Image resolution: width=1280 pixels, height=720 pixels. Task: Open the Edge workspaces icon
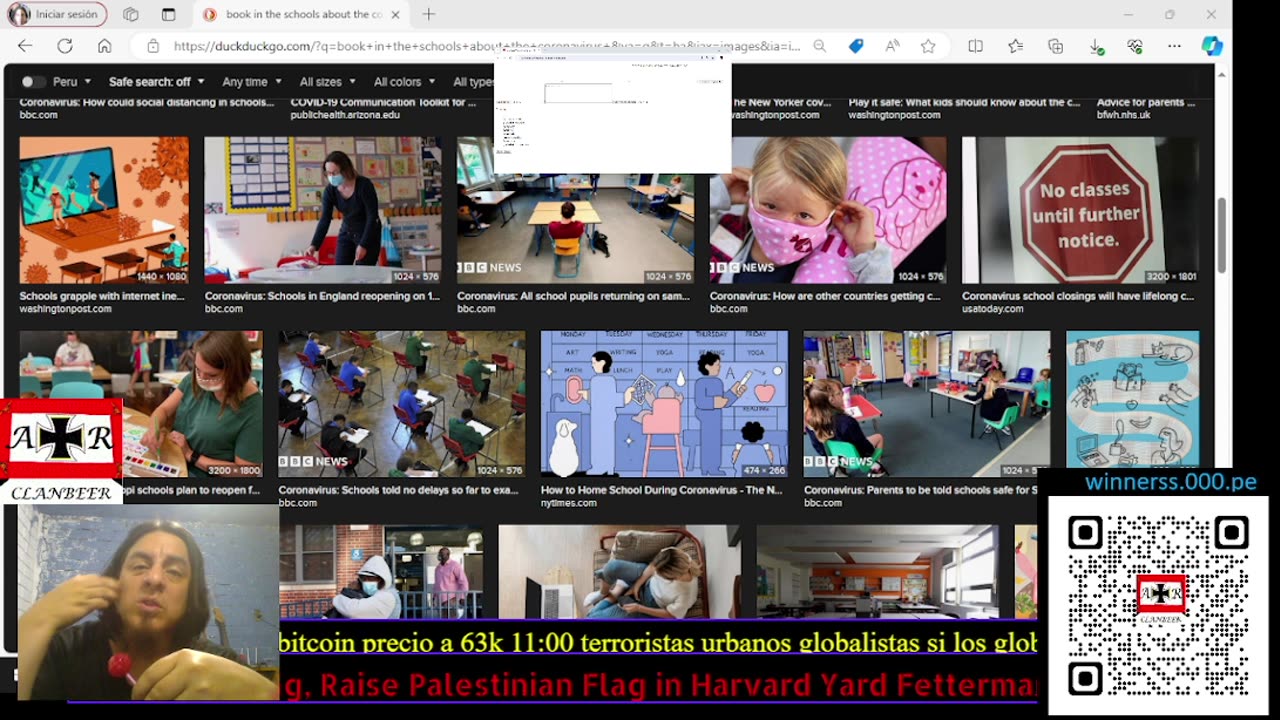tap(130, 14)
